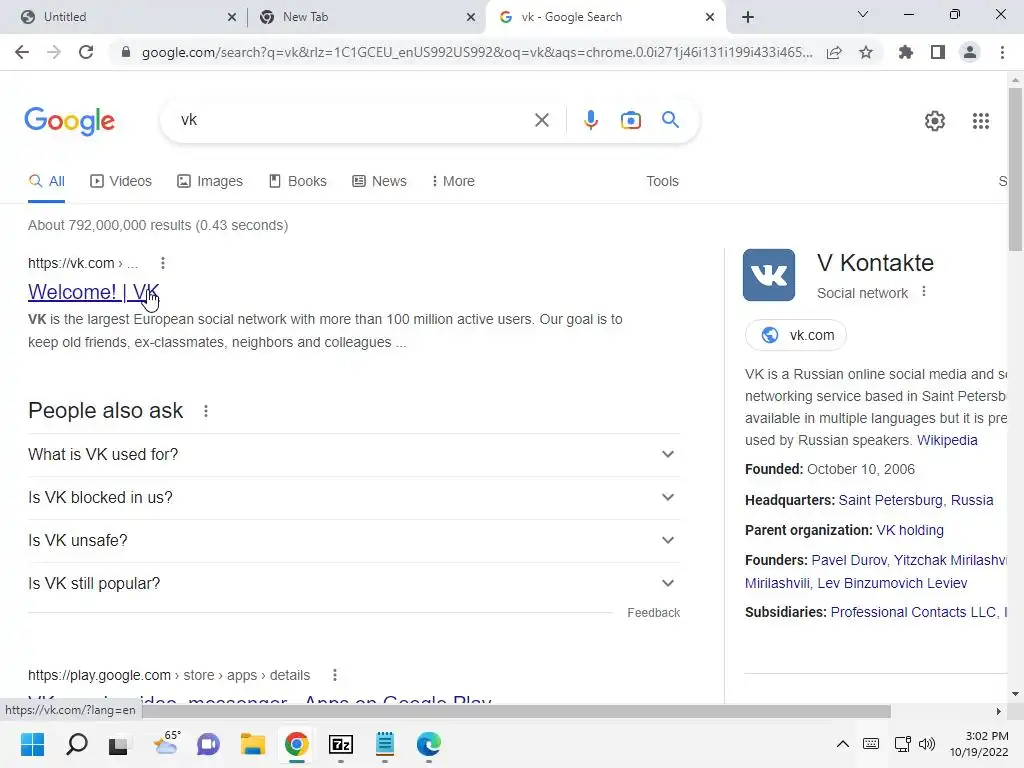The image size is (1024, 768).
Task: Open the Pavel Durov link
Action: [x=848, y=560]
